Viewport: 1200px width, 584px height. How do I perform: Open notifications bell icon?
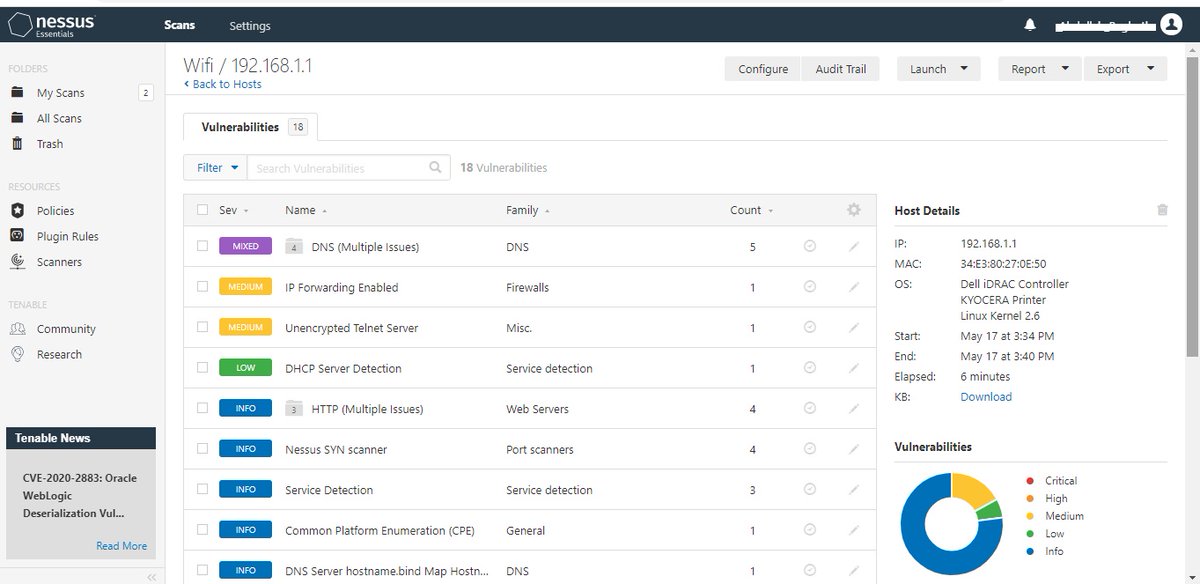coord(1030,25)
